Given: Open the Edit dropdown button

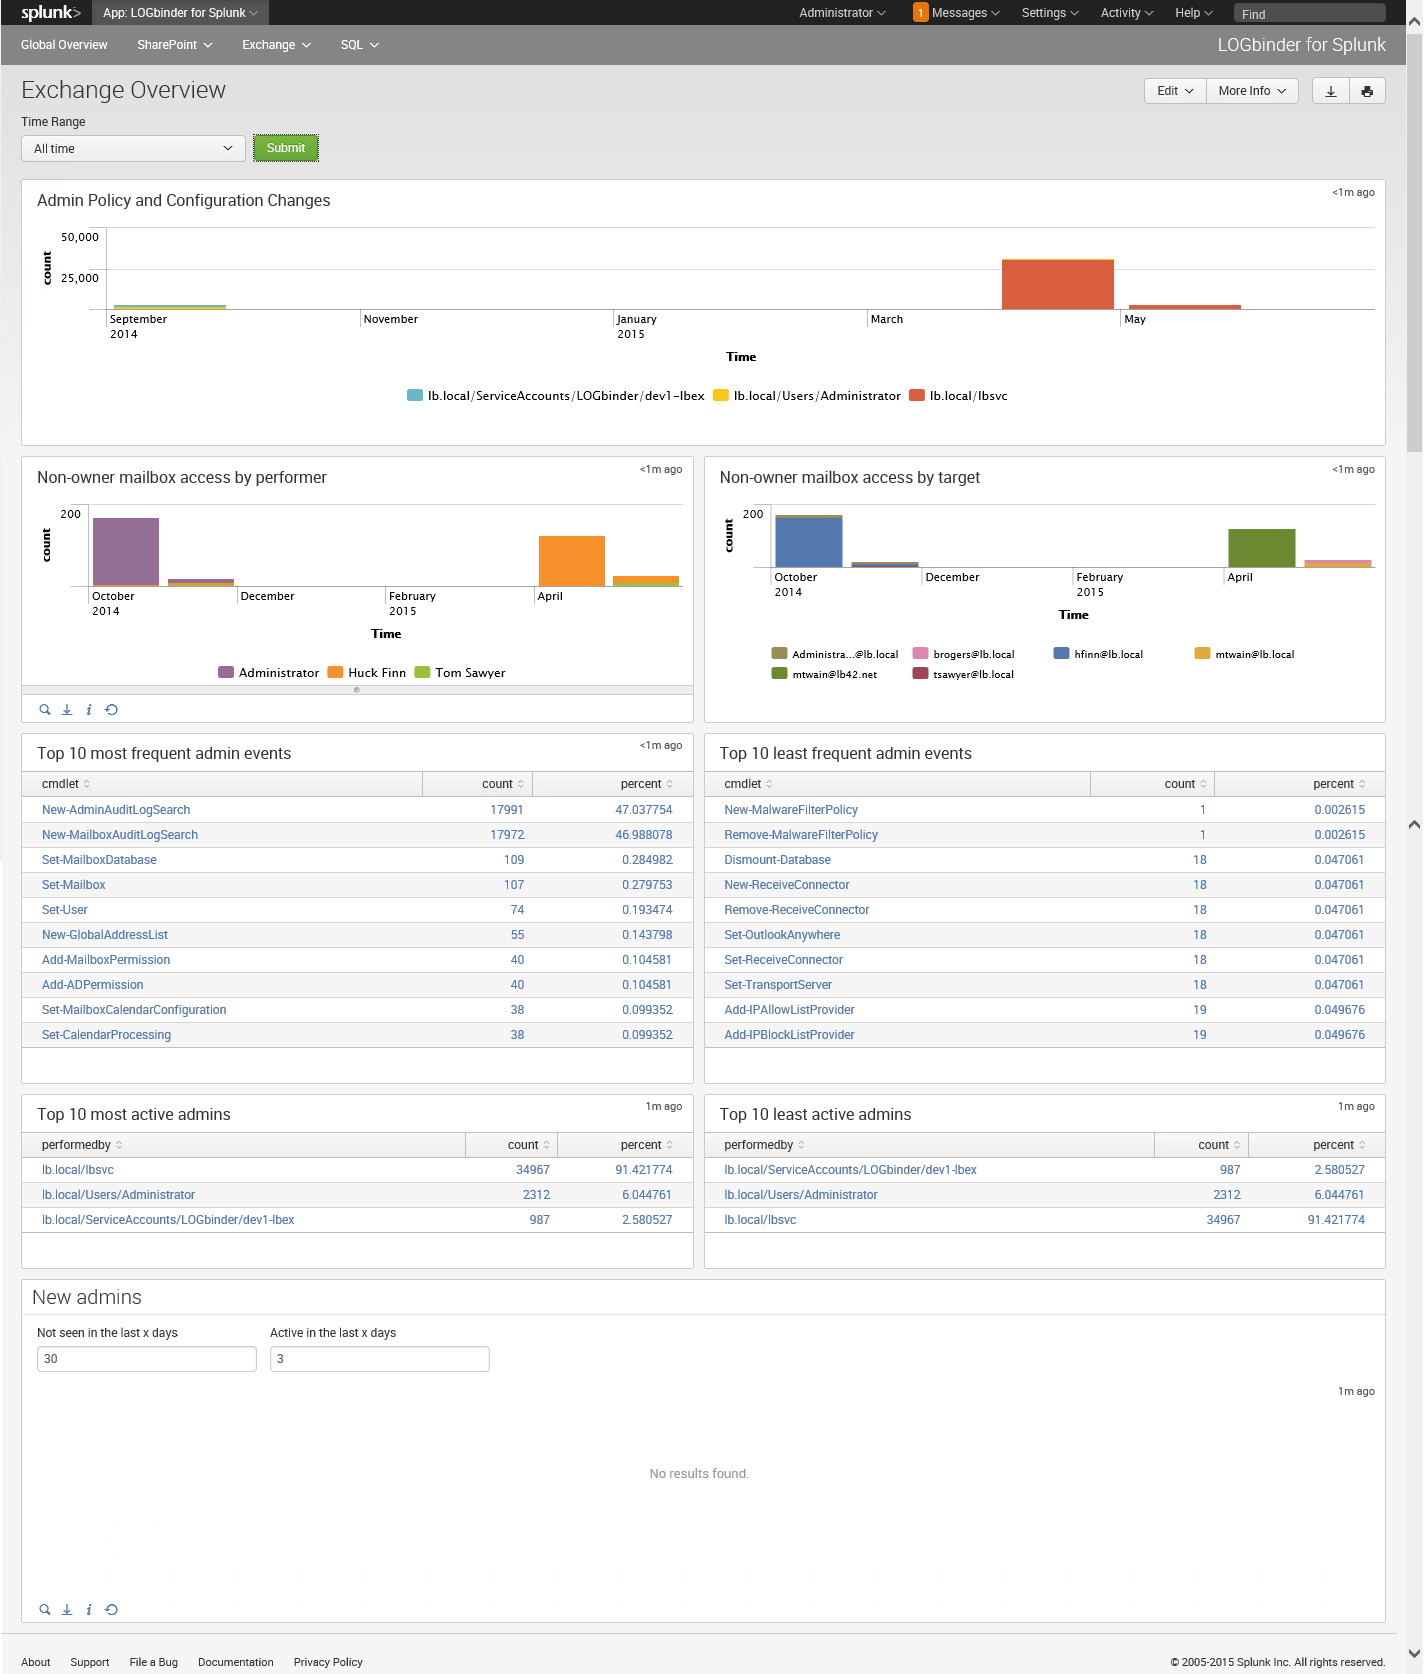Looking at the screenshot, I should pyautogui.click(x=1175, y=91).
